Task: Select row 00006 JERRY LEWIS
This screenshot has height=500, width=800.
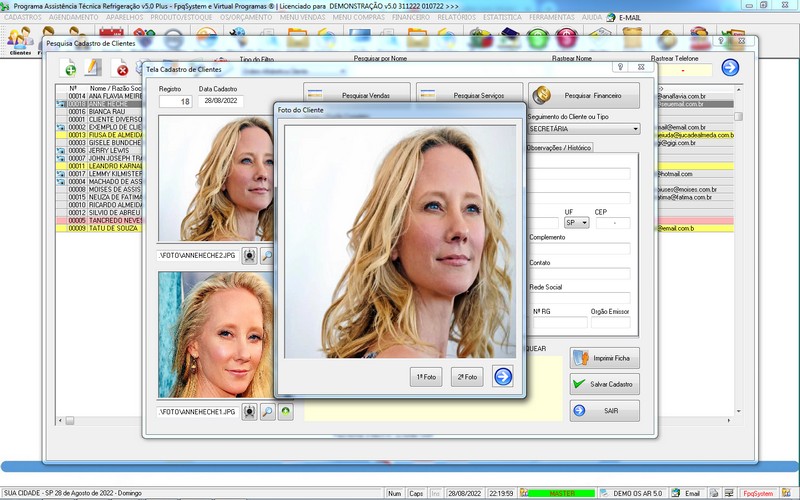Action: coord(99,151)
